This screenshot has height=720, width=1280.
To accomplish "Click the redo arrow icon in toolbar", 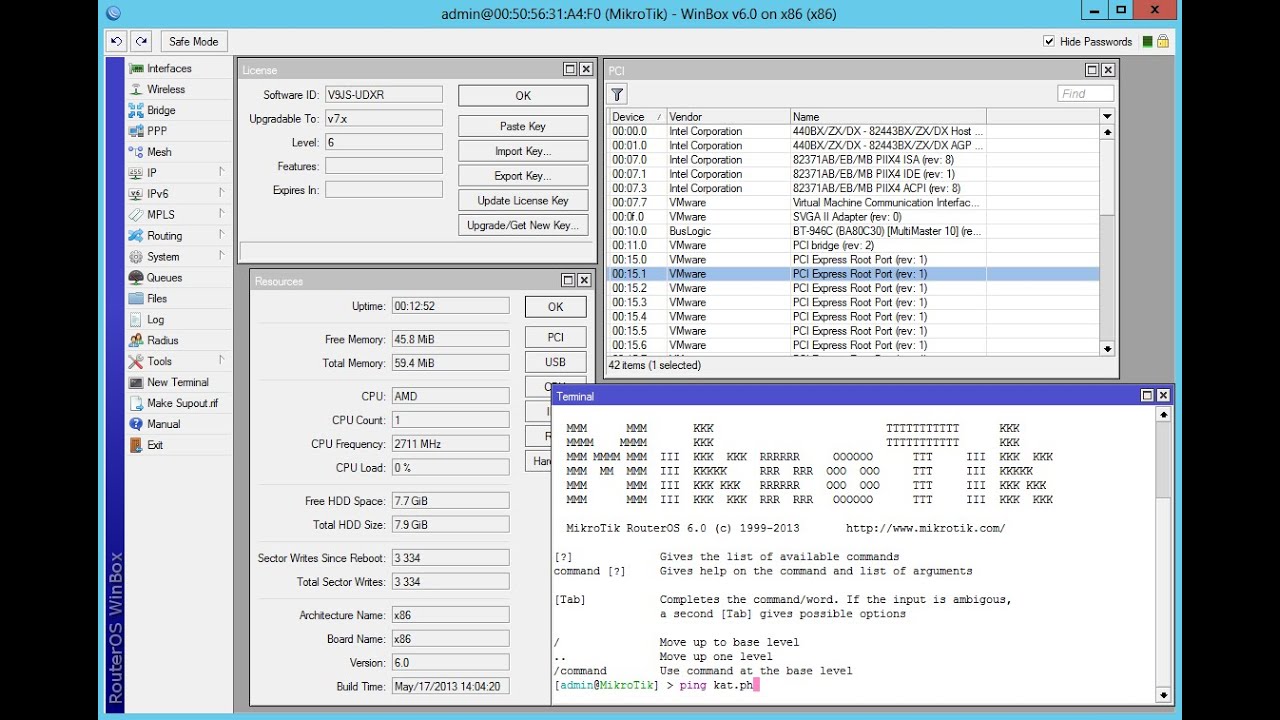I will click(x=141, y=41).
